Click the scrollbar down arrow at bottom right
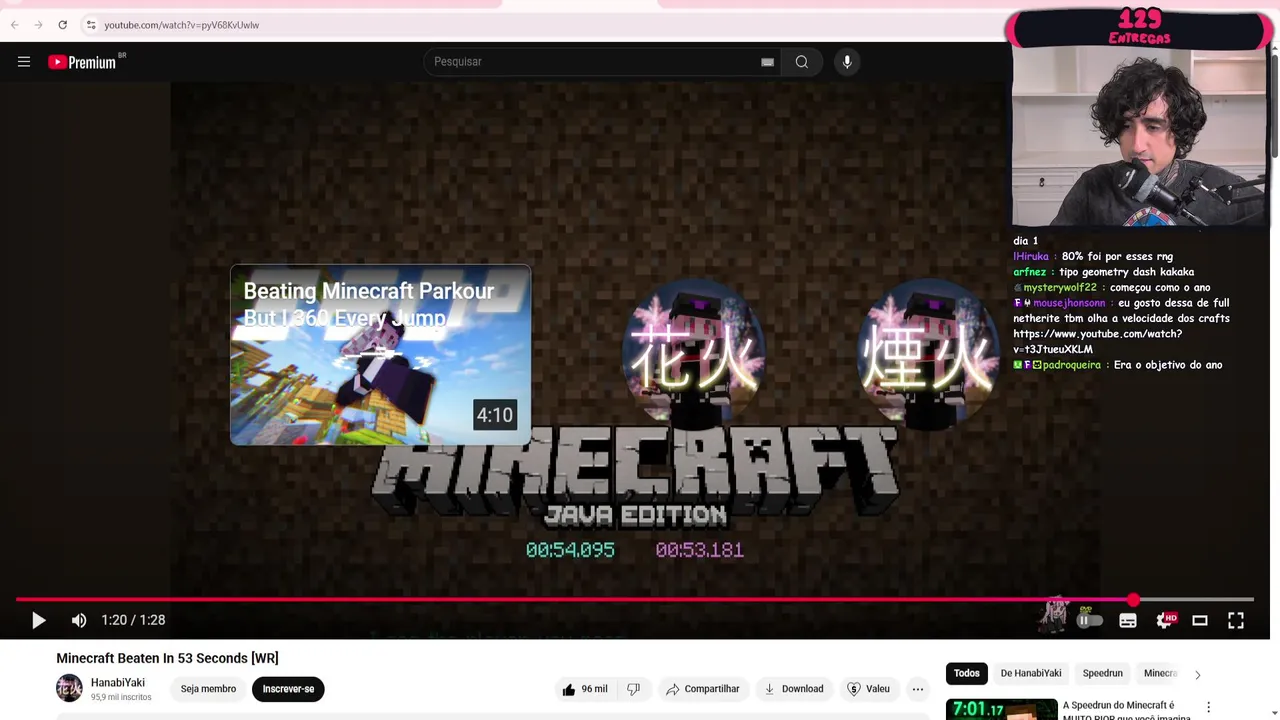 [1274, 713]
